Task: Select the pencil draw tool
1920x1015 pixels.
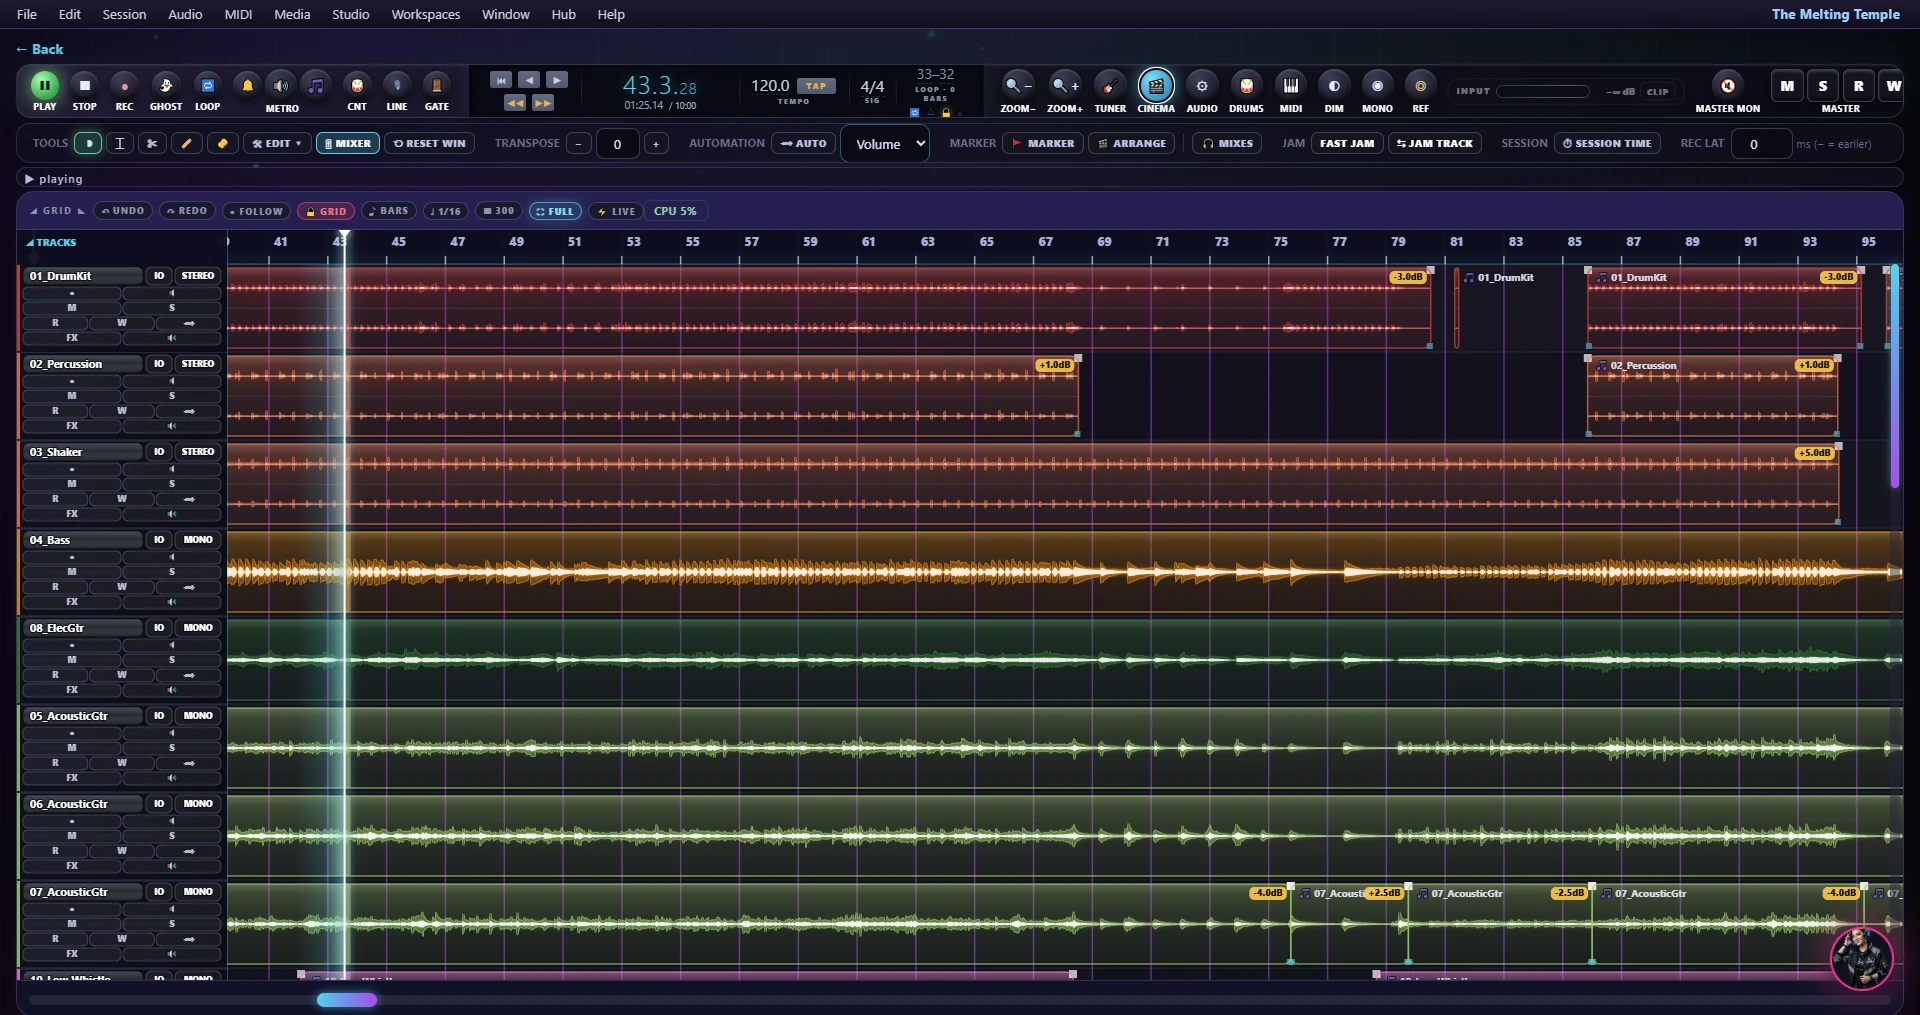Action: point(186,143)
